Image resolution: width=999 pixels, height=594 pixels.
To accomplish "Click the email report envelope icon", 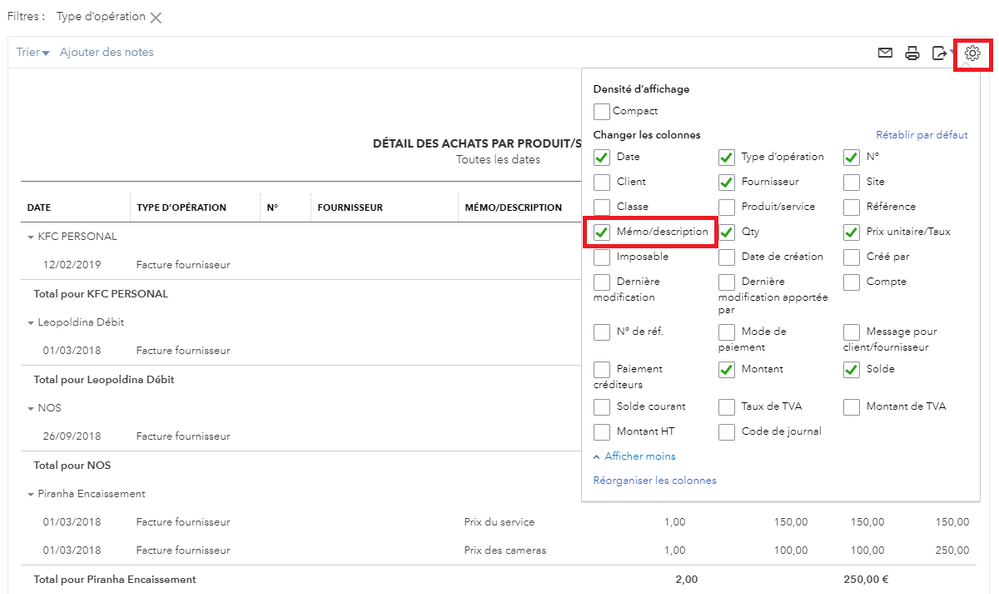I will pos(885,53).
